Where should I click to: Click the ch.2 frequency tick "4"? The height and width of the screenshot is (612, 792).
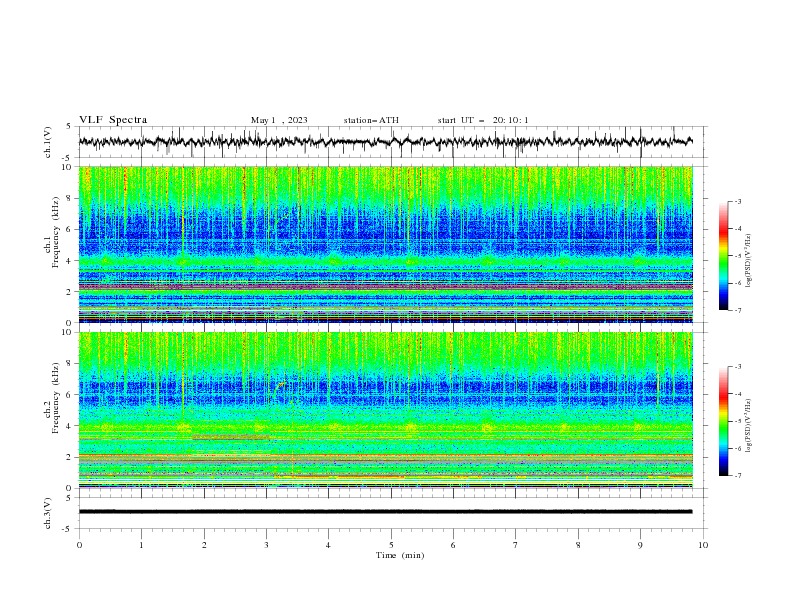pos(70,426)
